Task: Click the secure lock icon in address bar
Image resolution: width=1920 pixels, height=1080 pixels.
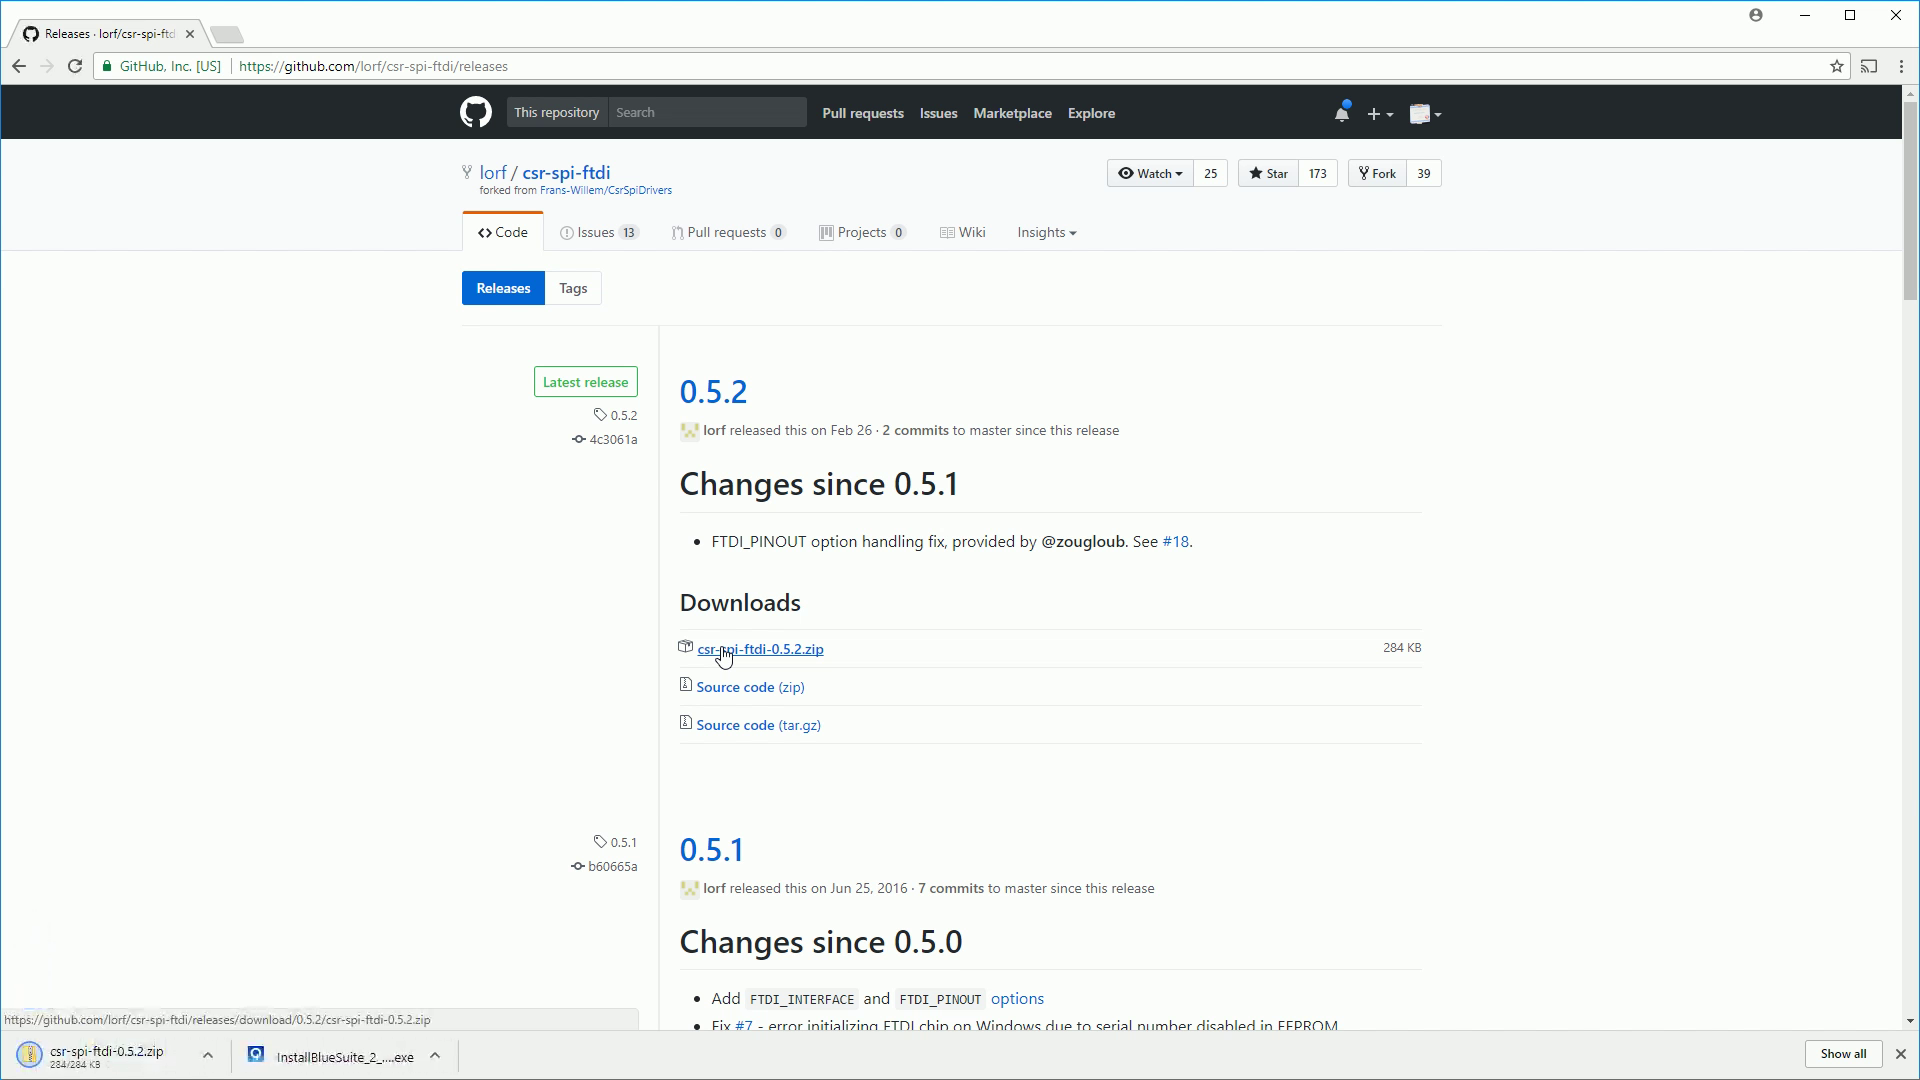Action: coord(107,66)
